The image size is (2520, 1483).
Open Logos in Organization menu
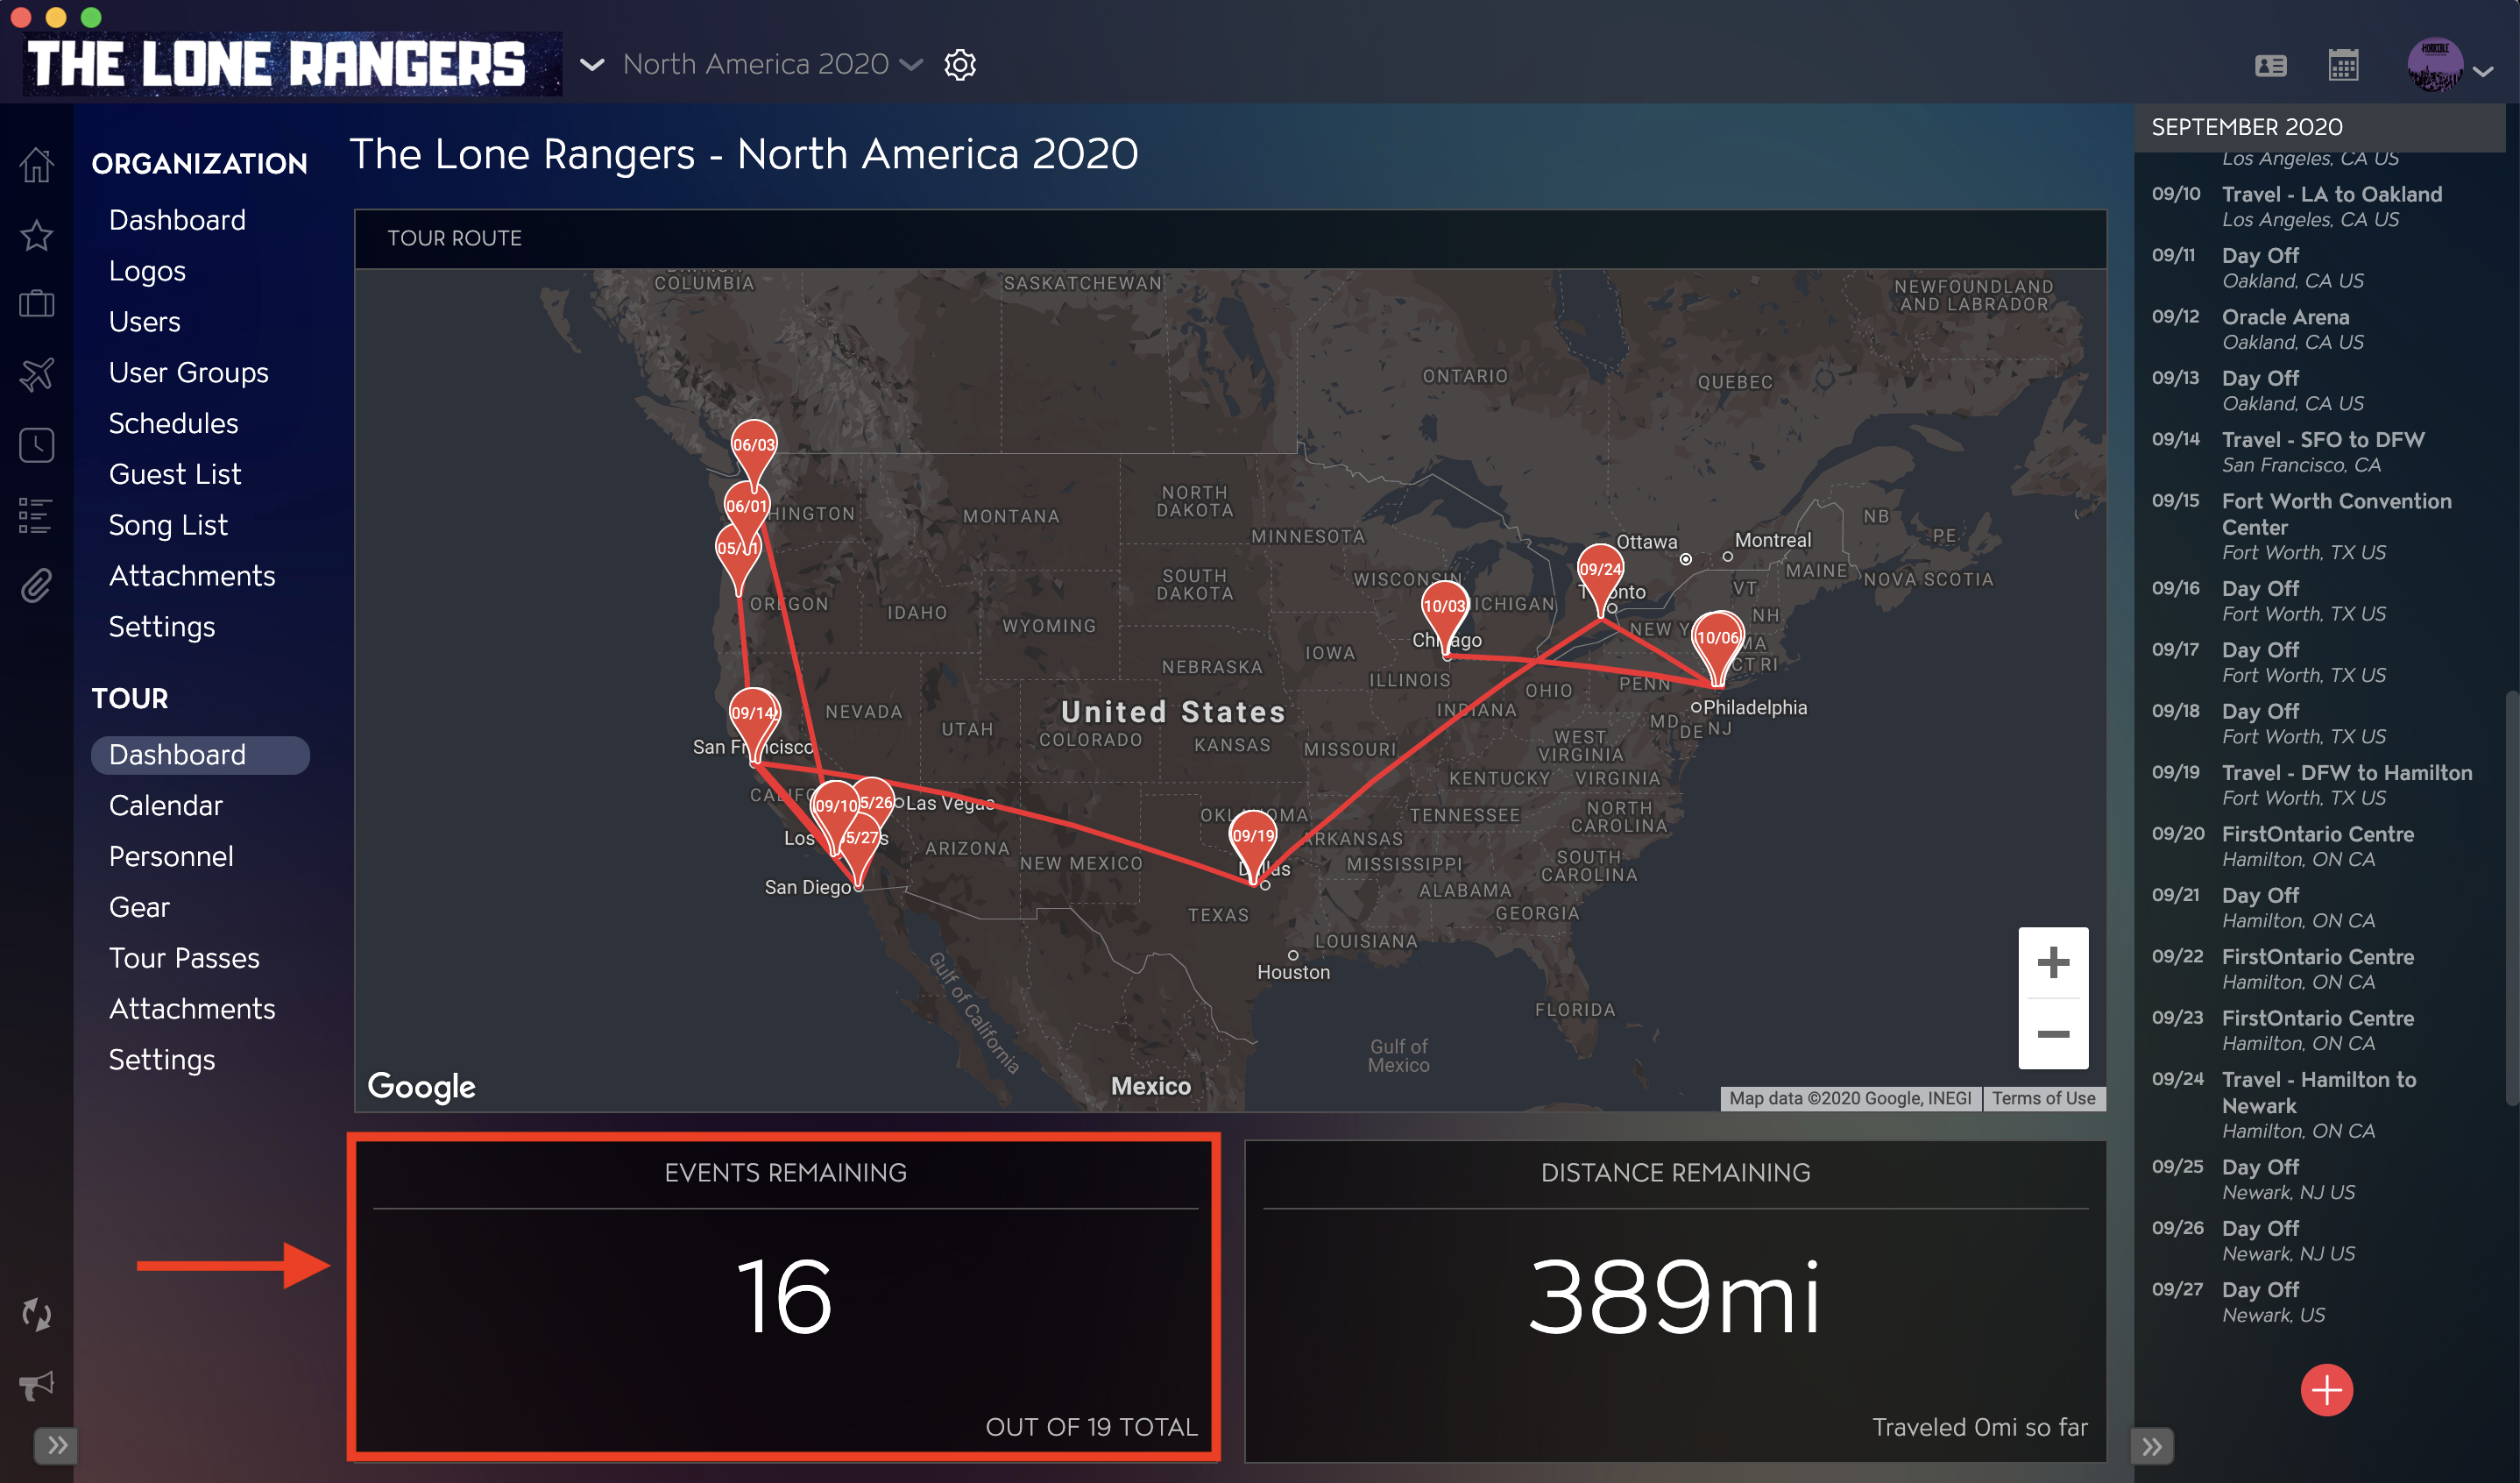tap(147, 271)
